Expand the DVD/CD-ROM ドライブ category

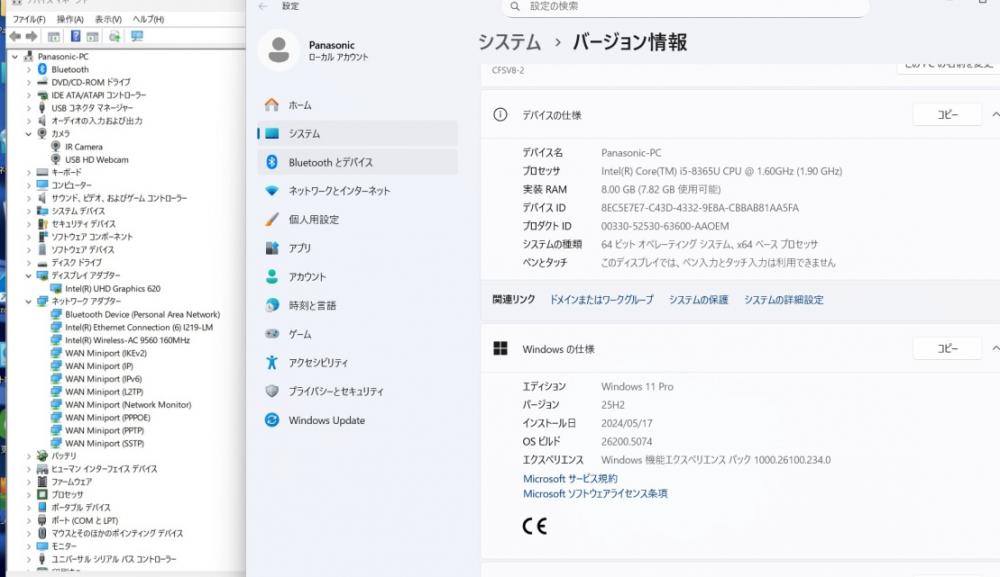click(x=29, y=82)
